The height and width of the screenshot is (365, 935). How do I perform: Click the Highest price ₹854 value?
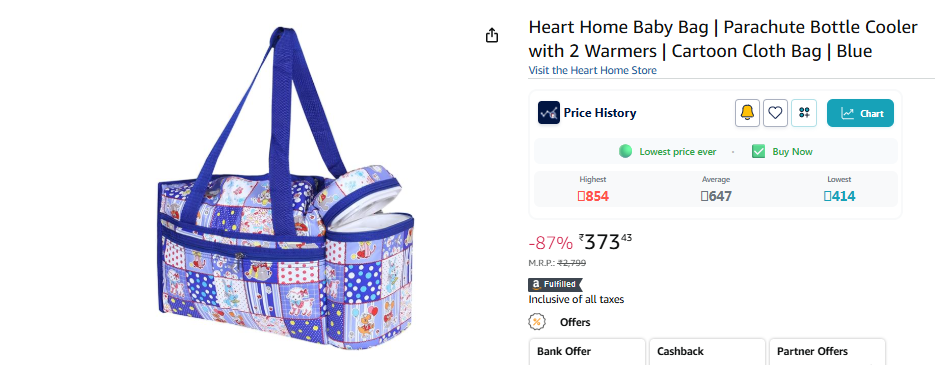[x=593, y=196]
